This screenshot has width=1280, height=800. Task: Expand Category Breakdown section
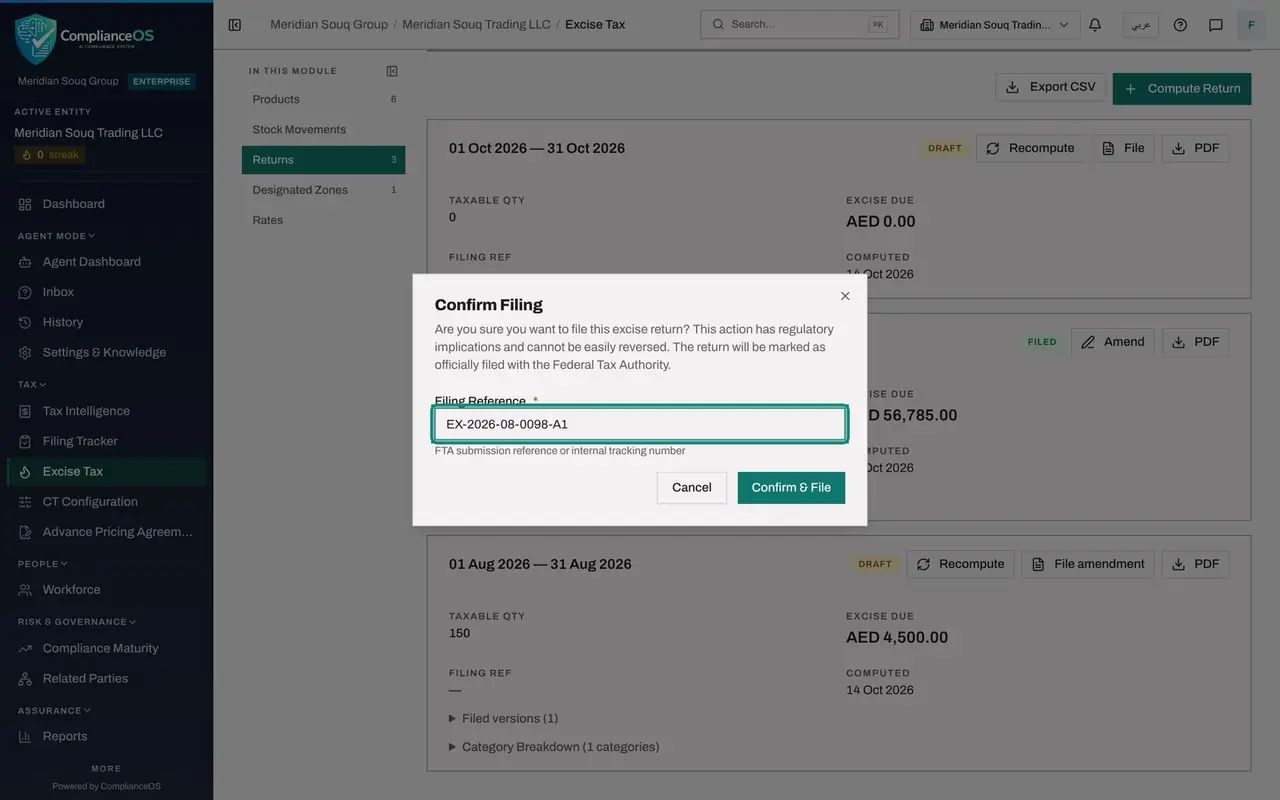click(x=554, y=747)
